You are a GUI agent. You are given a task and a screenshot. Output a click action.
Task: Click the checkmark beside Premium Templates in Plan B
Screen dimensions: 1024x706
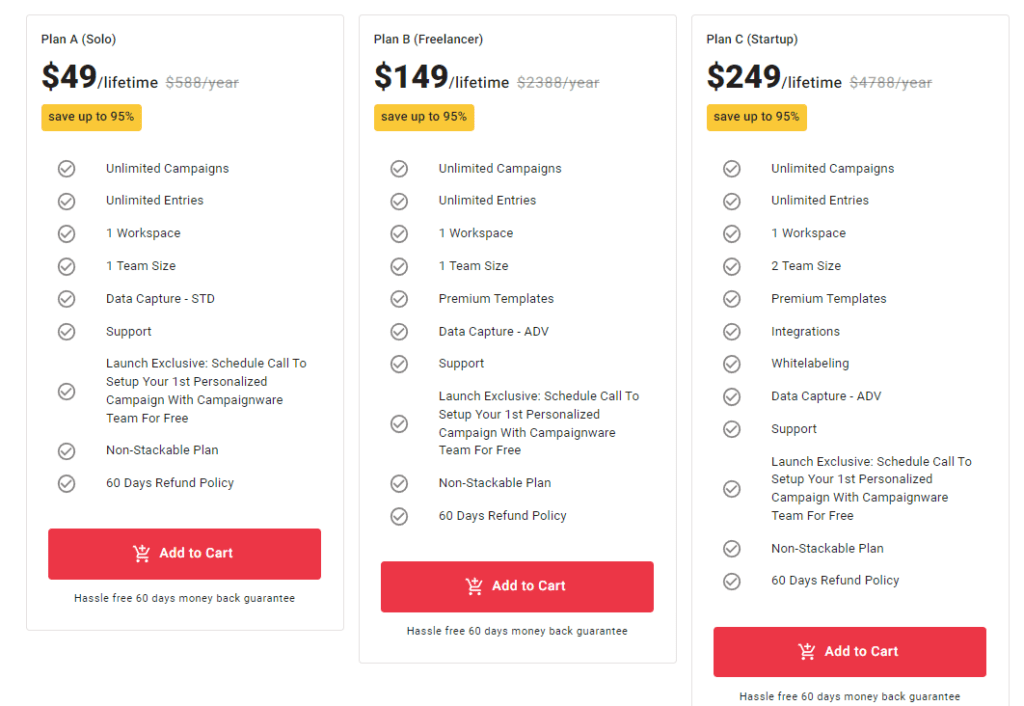(399, 298)
